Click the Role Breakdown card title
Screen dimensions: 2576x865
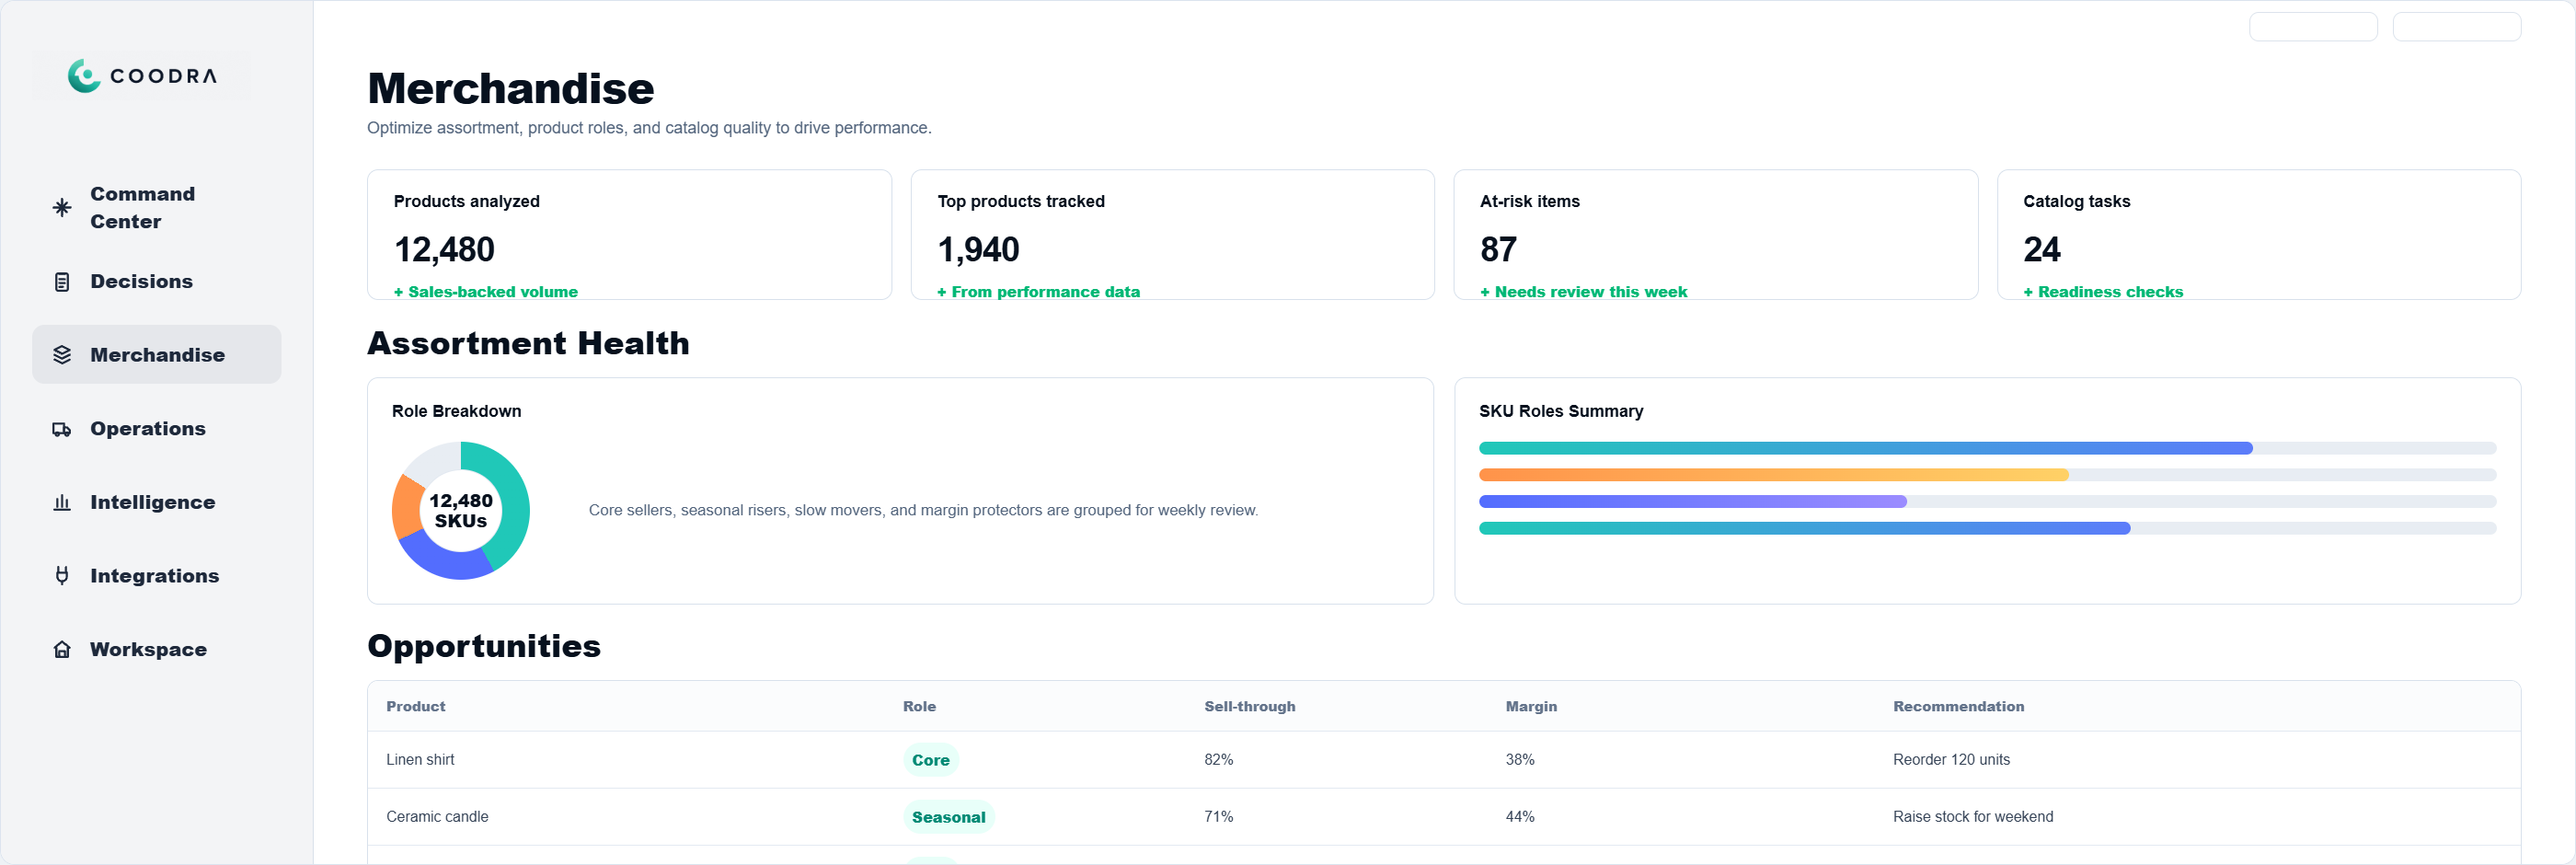coord(456,411)
